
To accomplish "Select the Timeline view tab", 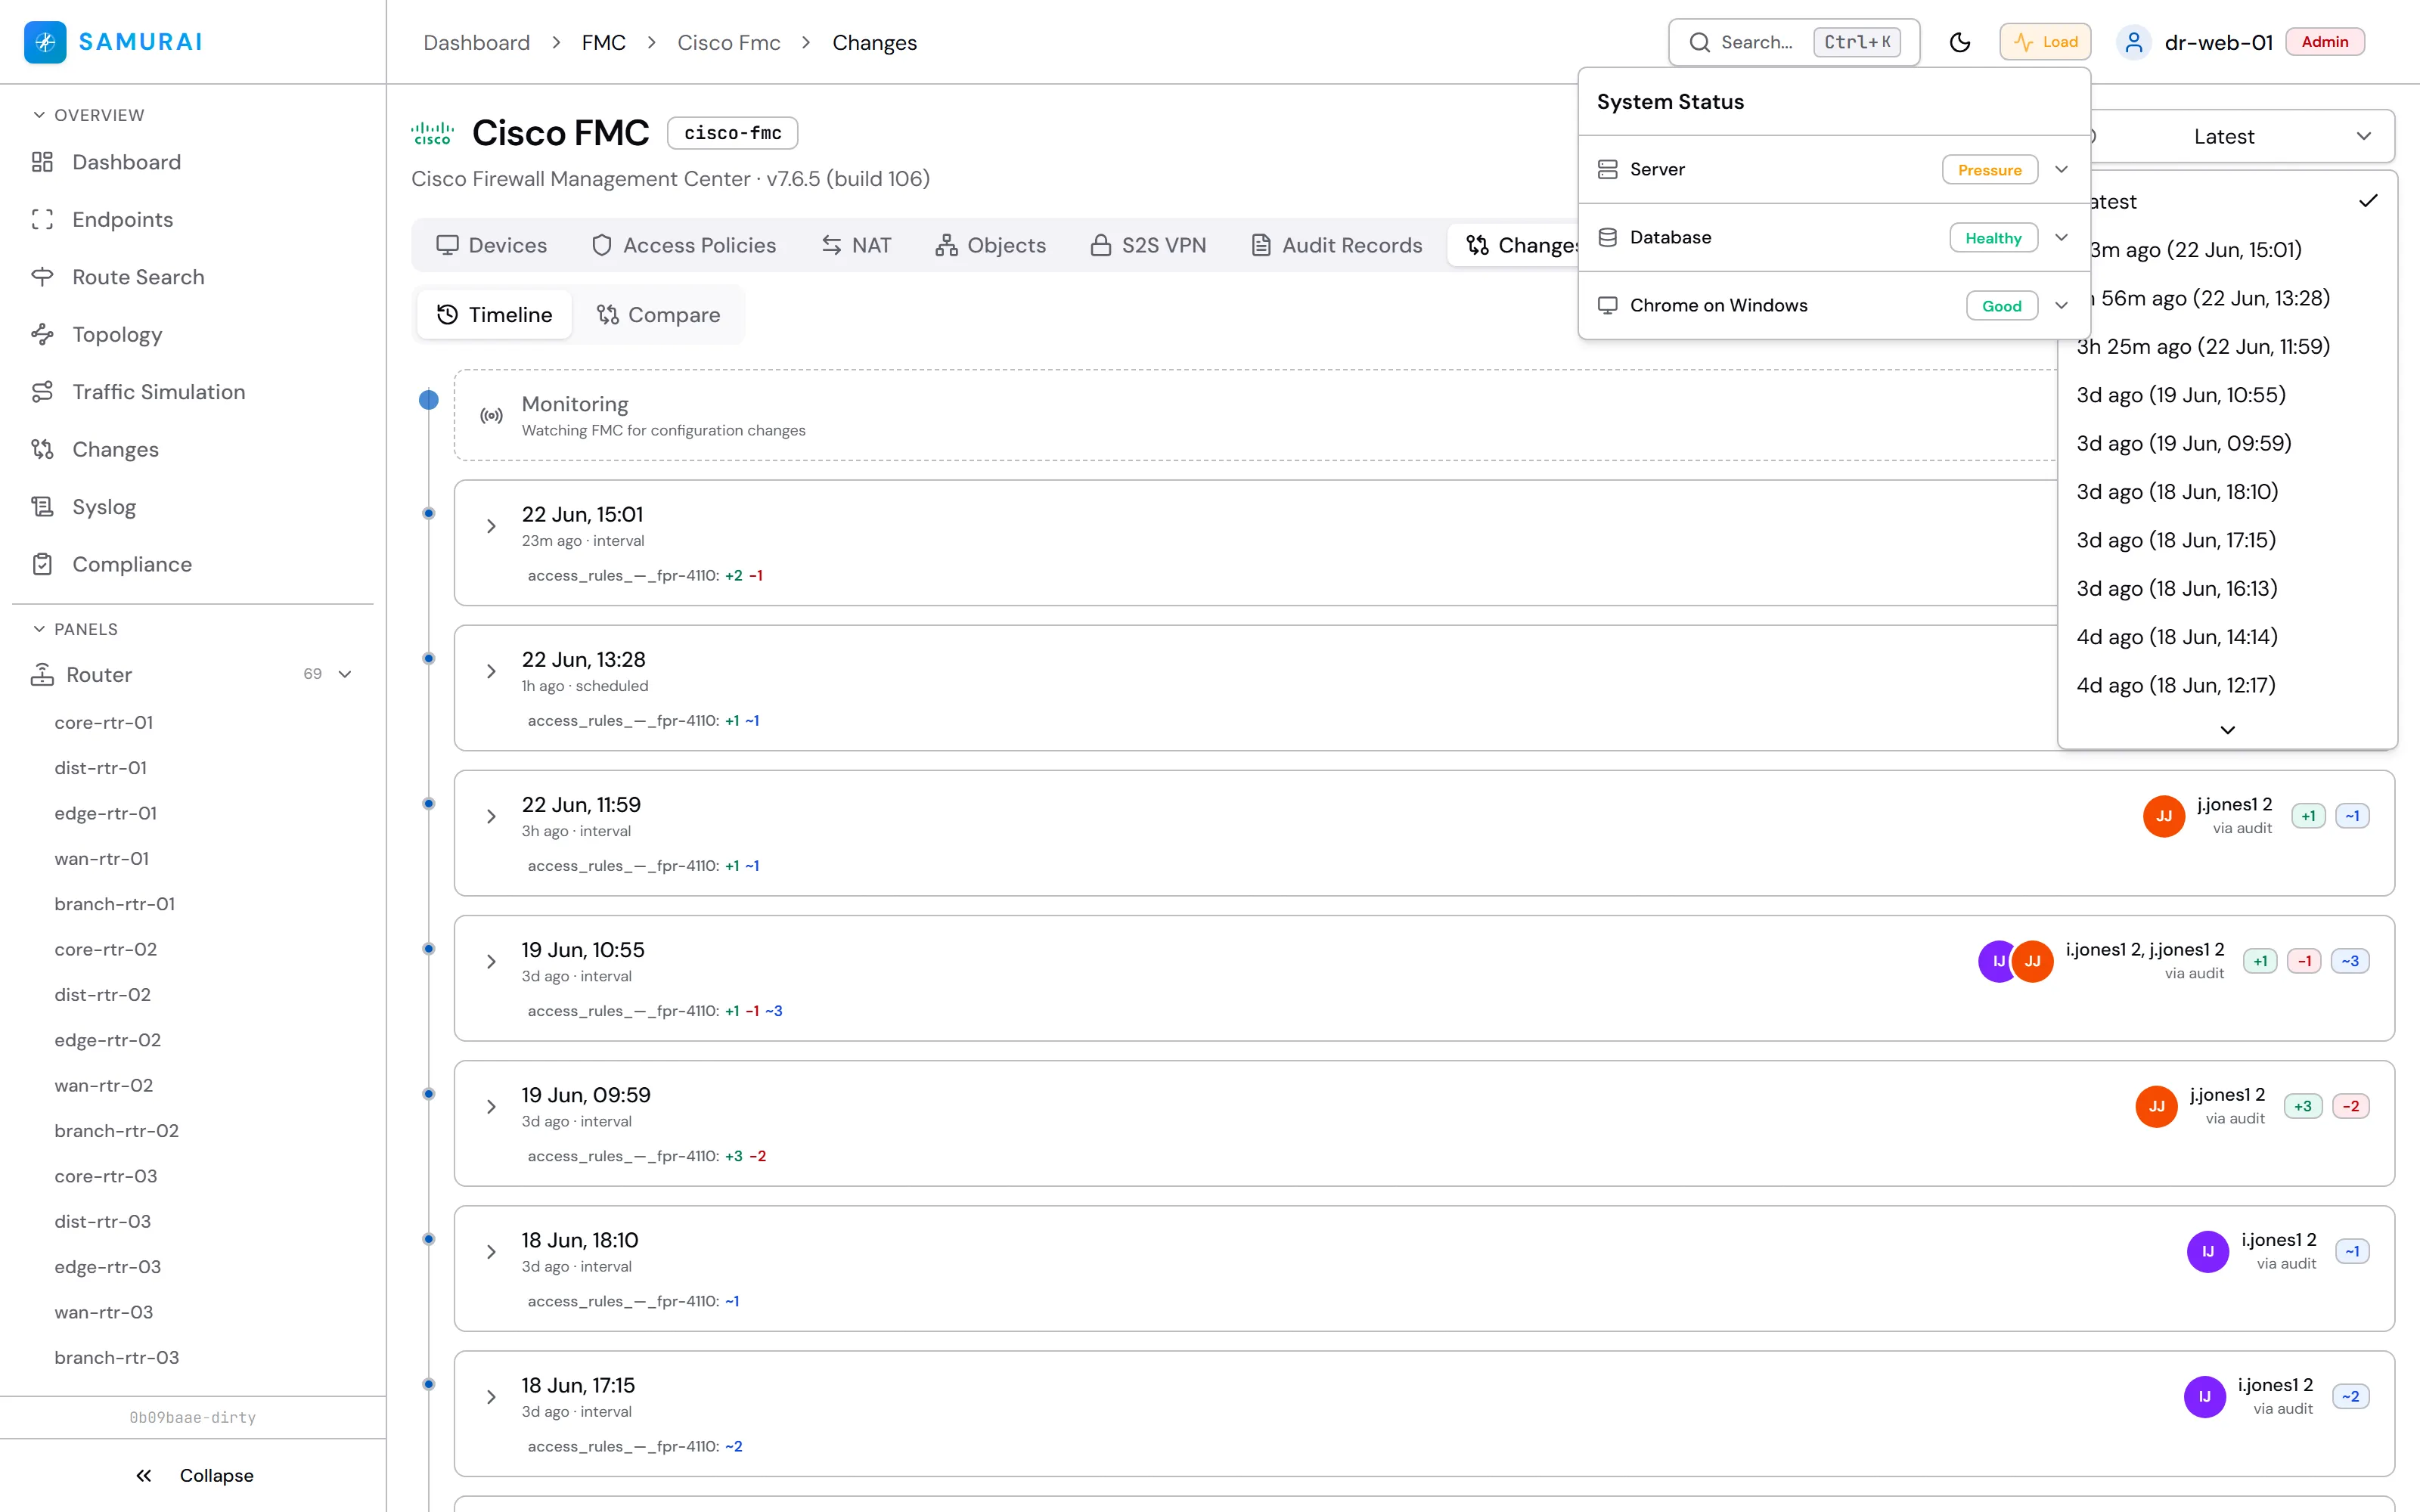I will 495,315.
